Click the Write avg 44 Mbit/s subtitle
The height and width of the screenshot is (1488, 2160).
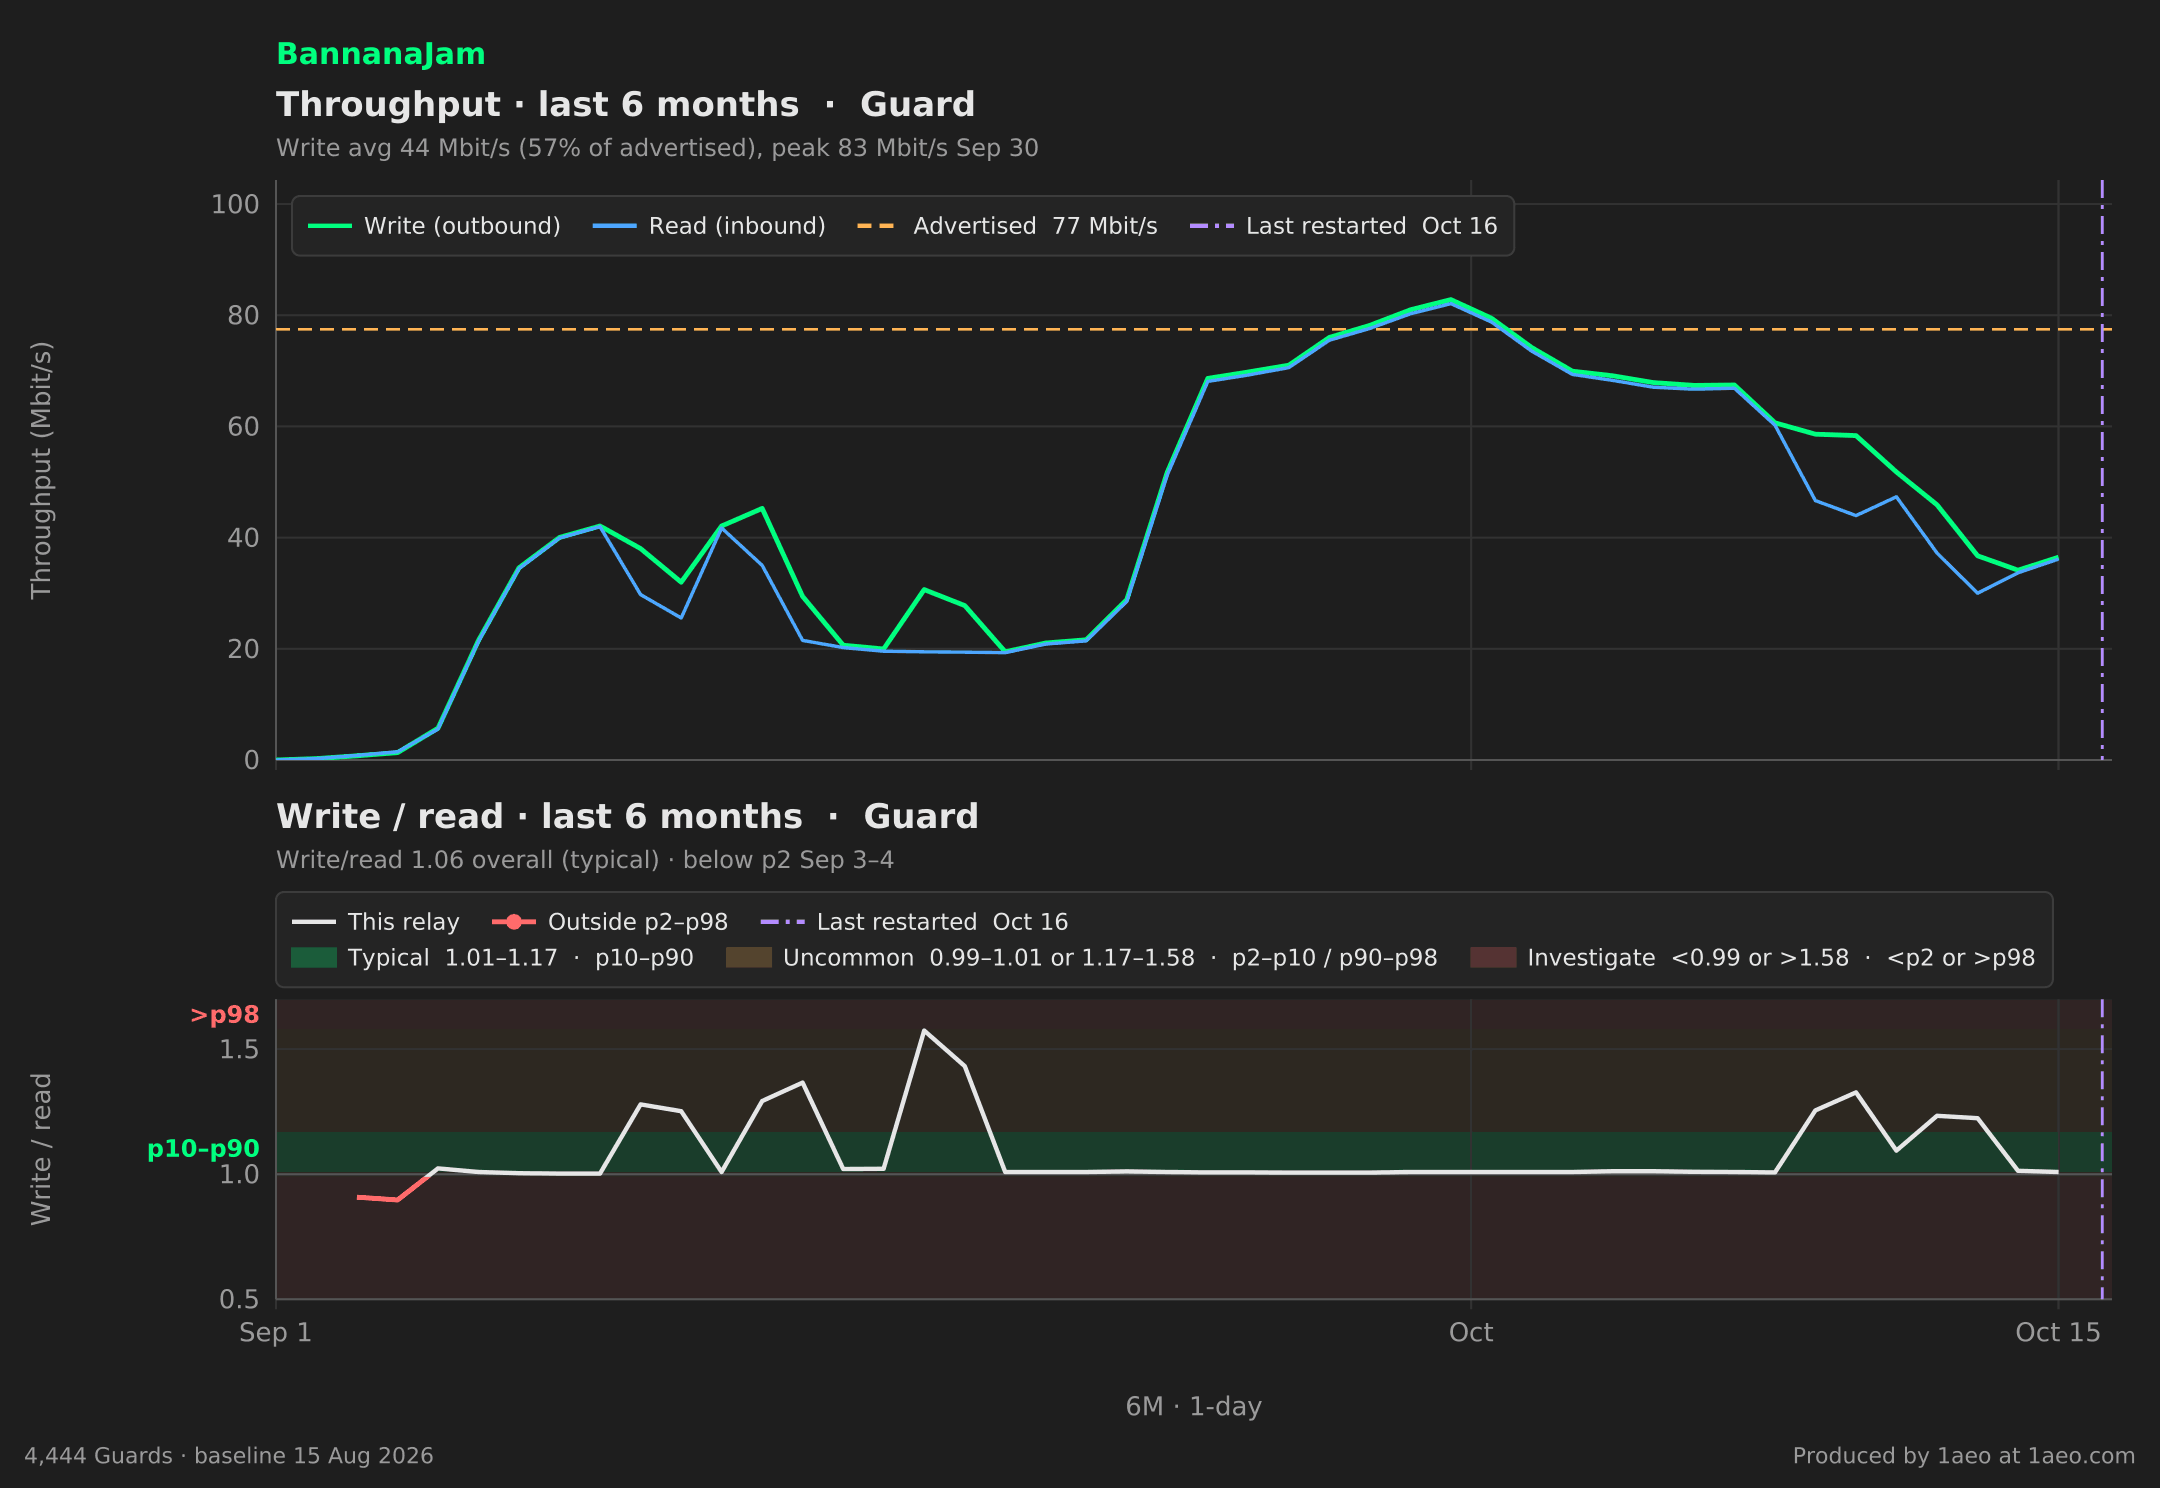pos(657,148)
